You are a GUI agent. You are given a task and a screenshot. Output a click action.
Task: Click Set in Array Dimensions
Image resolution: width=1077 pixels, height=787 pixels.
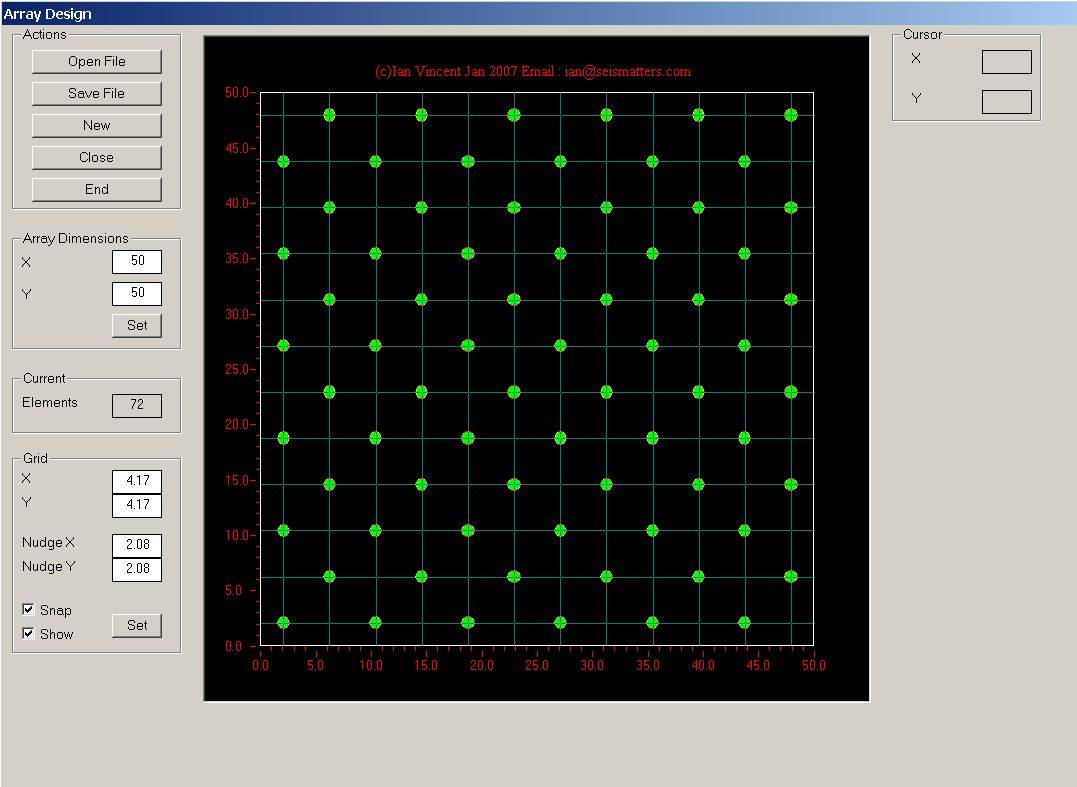click(x=137, y=326)
